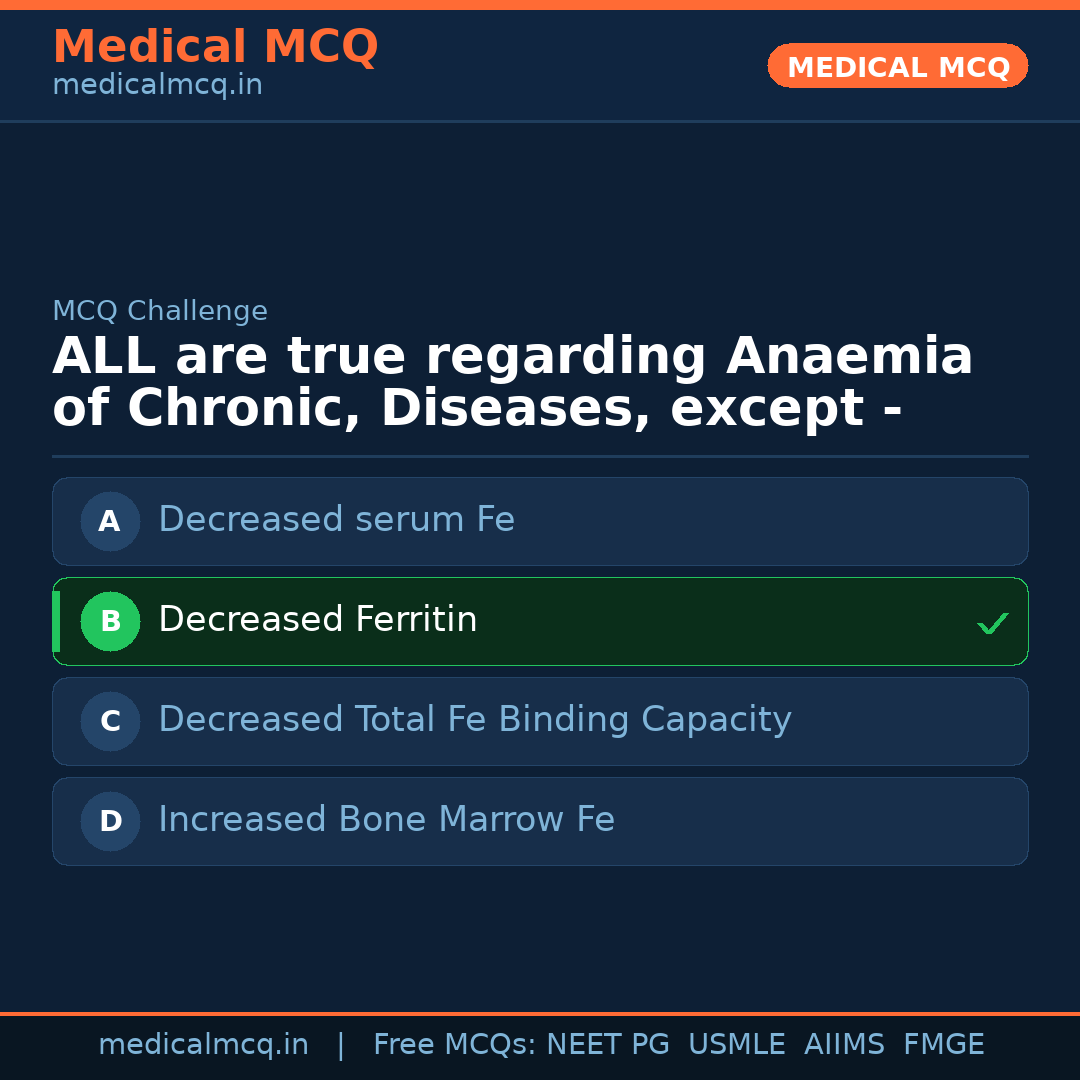Select the "Increased Bone Marrow Fe" answer text

[386, 820]
